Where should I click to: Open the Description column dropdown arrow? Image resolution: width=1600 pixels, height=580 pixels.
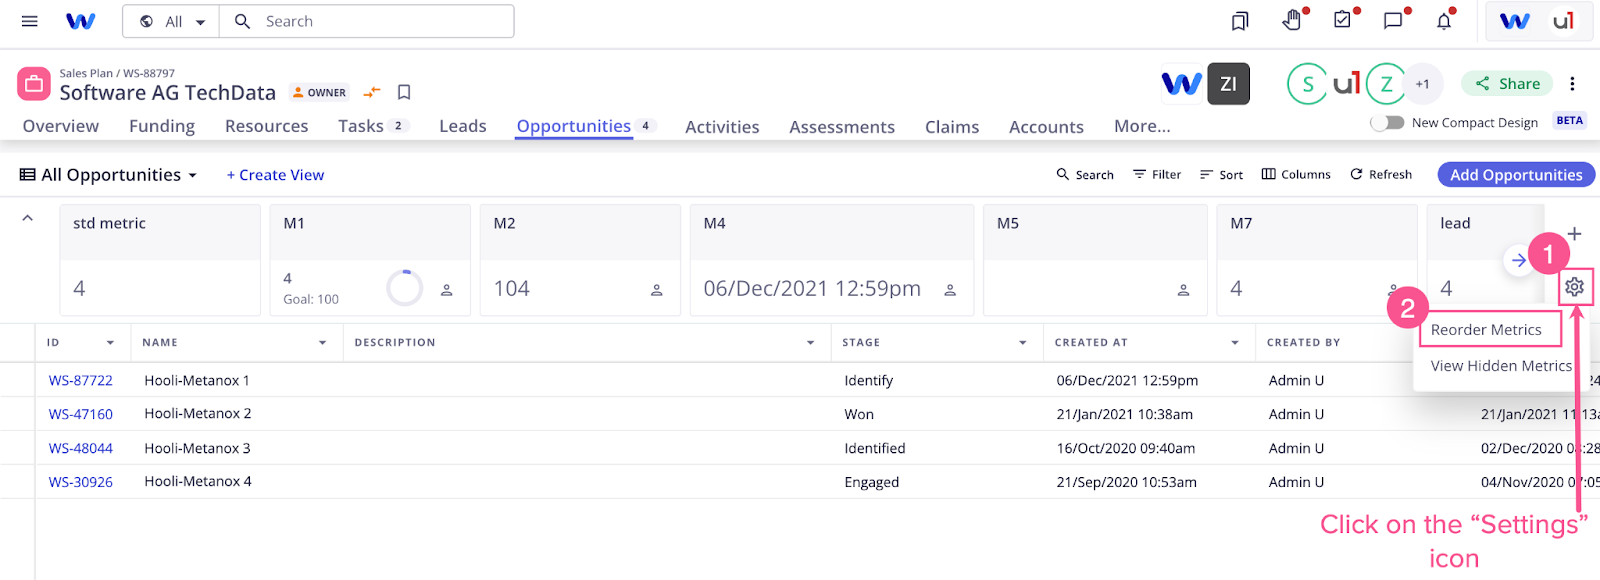point(810,342)
